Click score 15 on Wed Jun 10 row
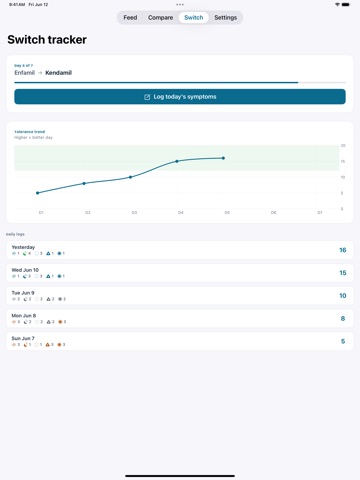Screen dimensions: 360x480 click(x=343, y=273)
